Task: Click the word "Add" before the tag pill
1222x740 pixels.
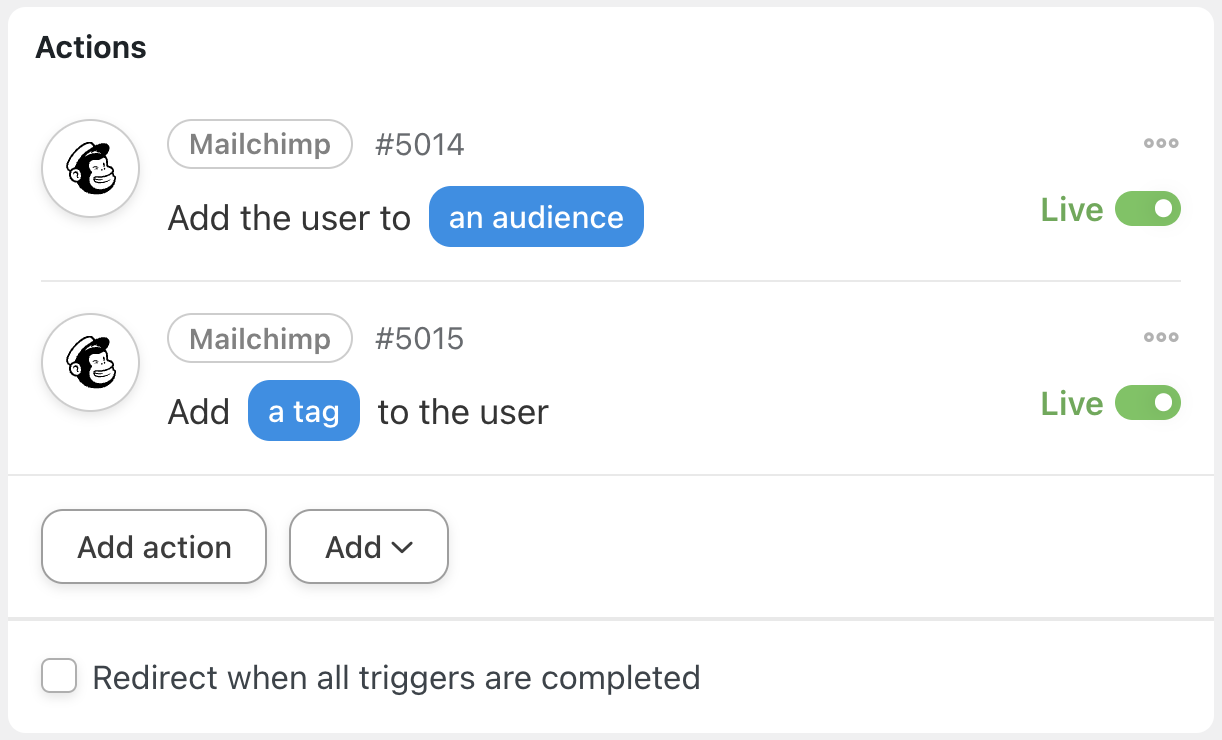Action: point(198,412)
